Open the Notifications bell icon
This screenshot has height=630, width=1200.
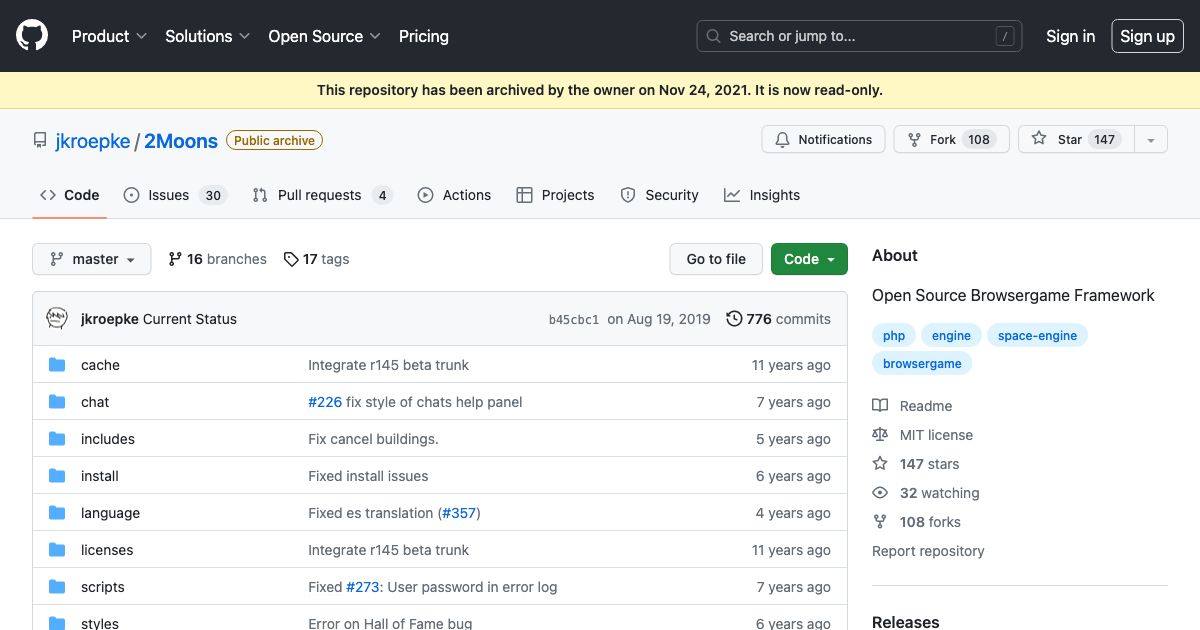(x=782, y=139)
